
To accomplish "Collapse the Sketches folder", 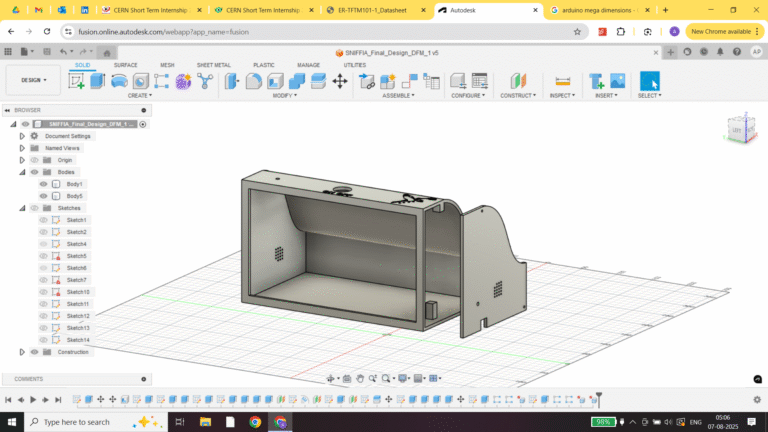I will pos(22,208).
